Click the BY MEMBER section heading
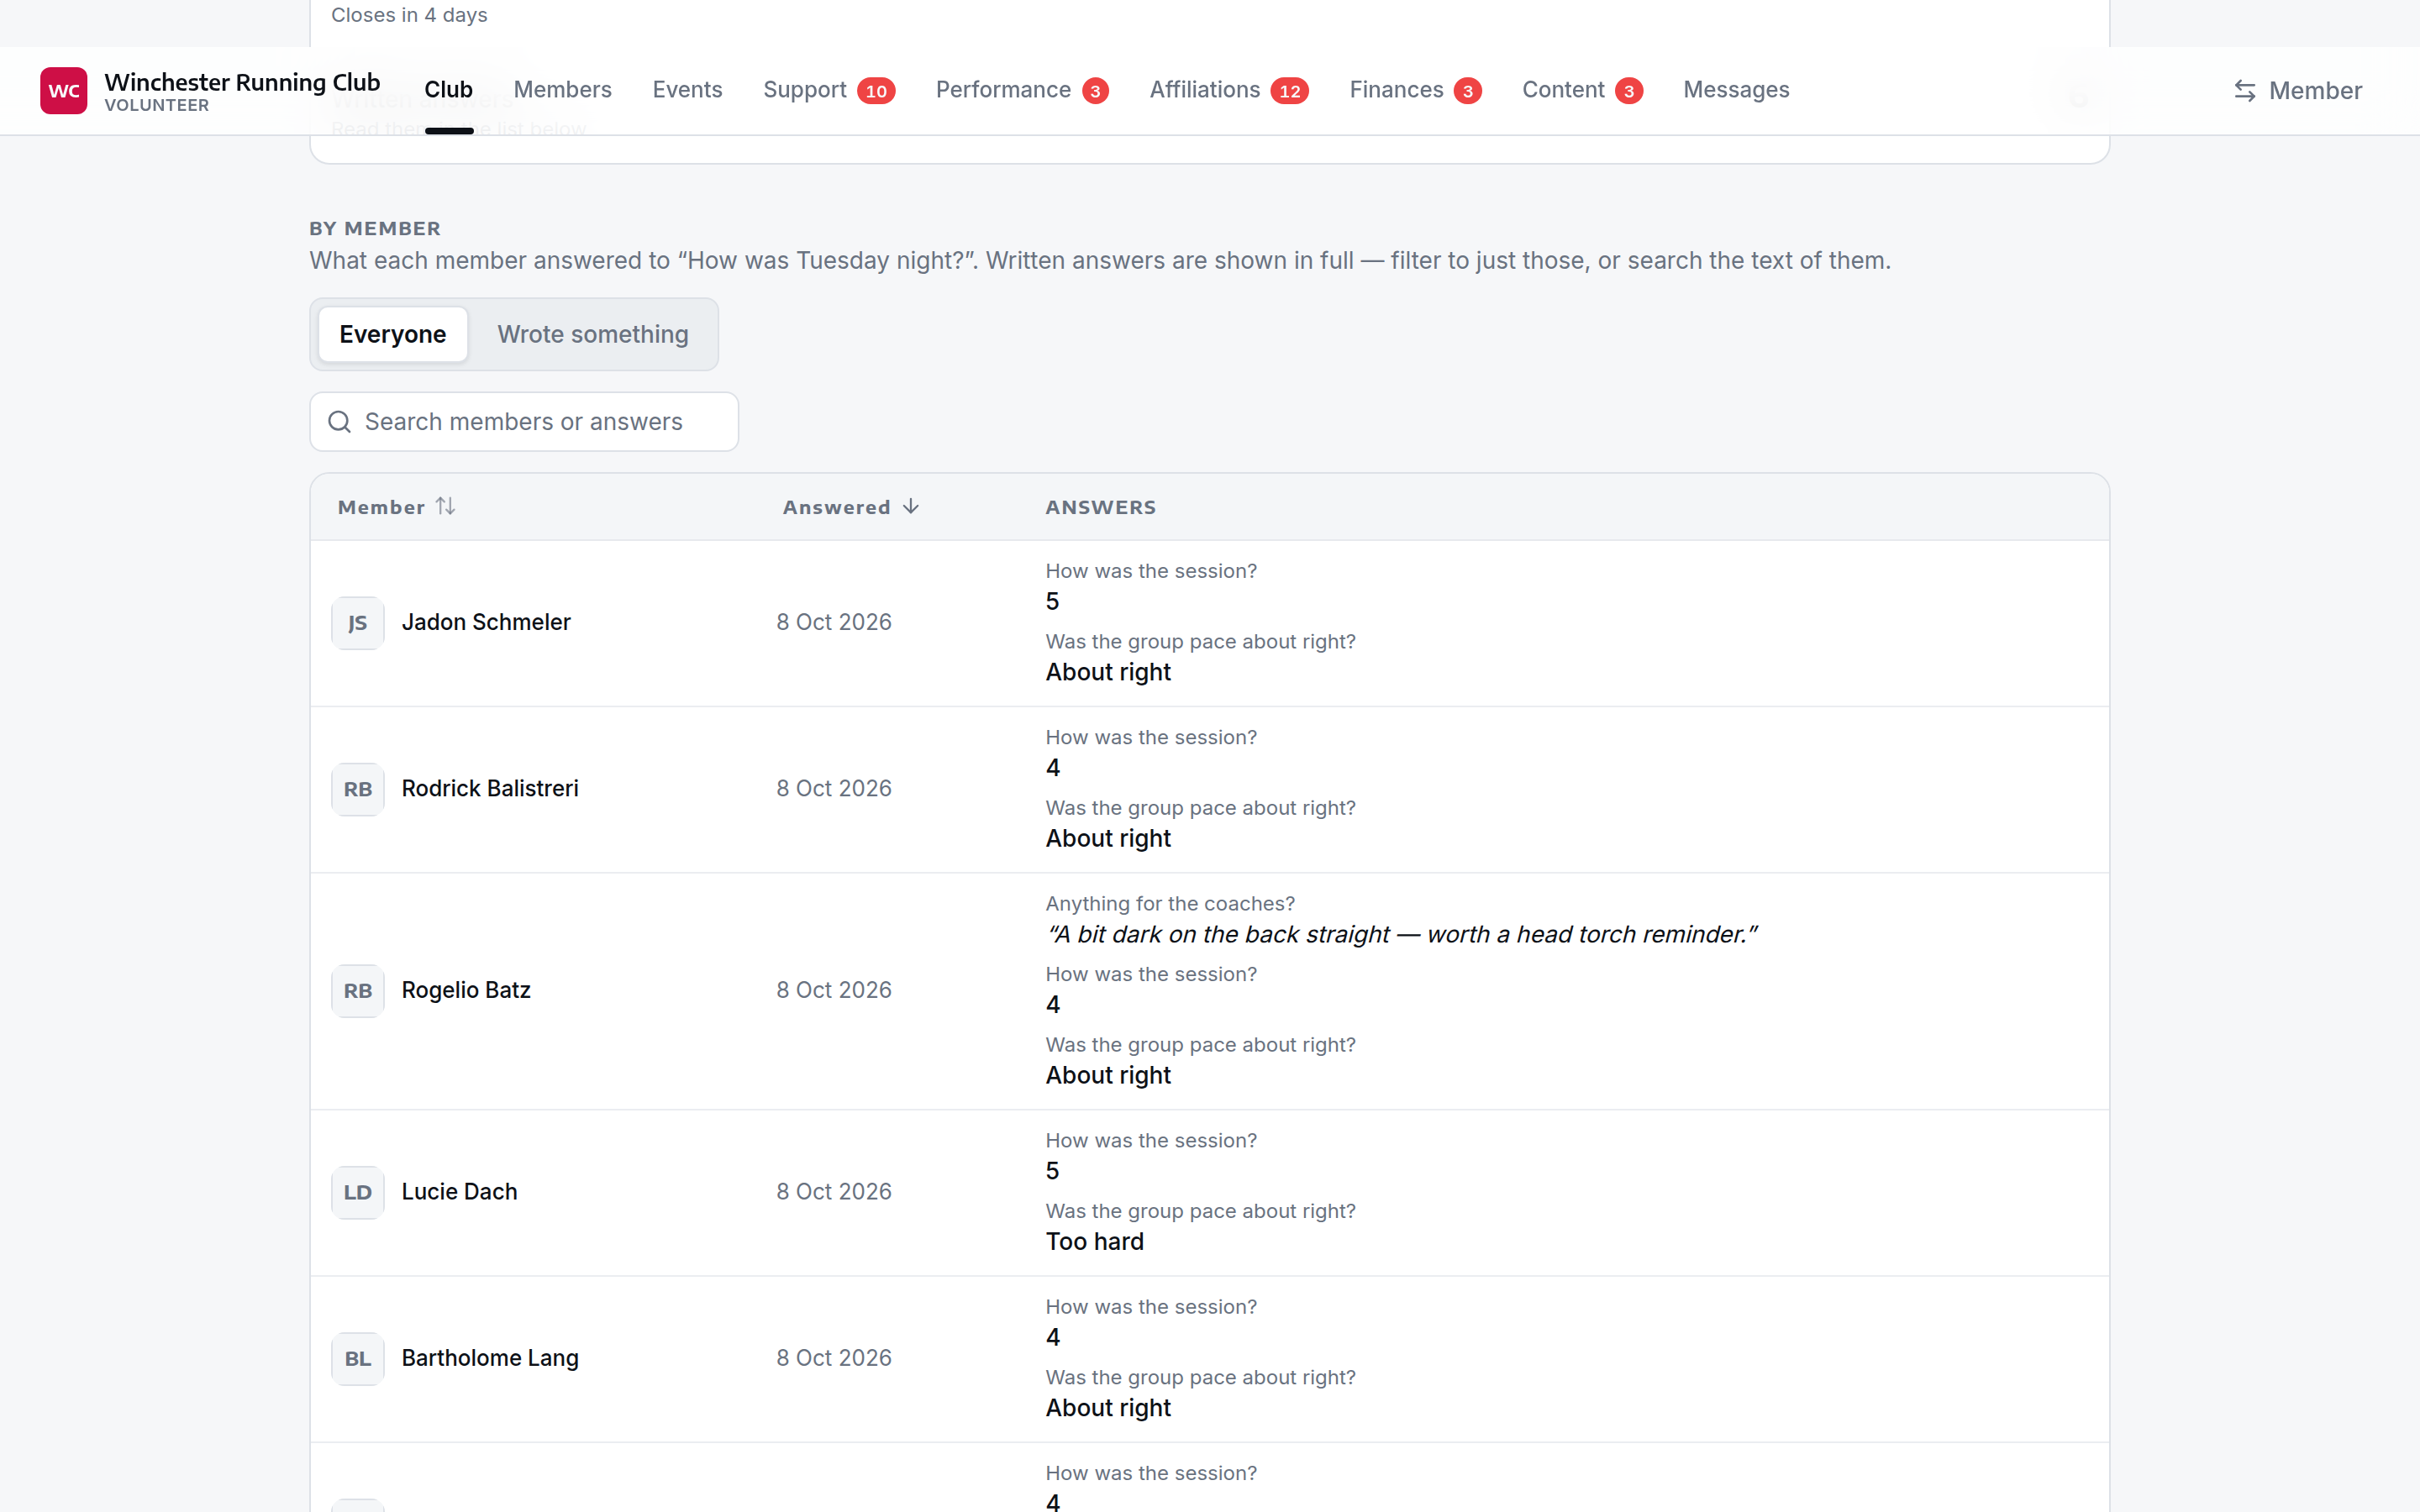Image resolution: width=2420 pixels, height=1512 pixels. click(x=375, y=228)
